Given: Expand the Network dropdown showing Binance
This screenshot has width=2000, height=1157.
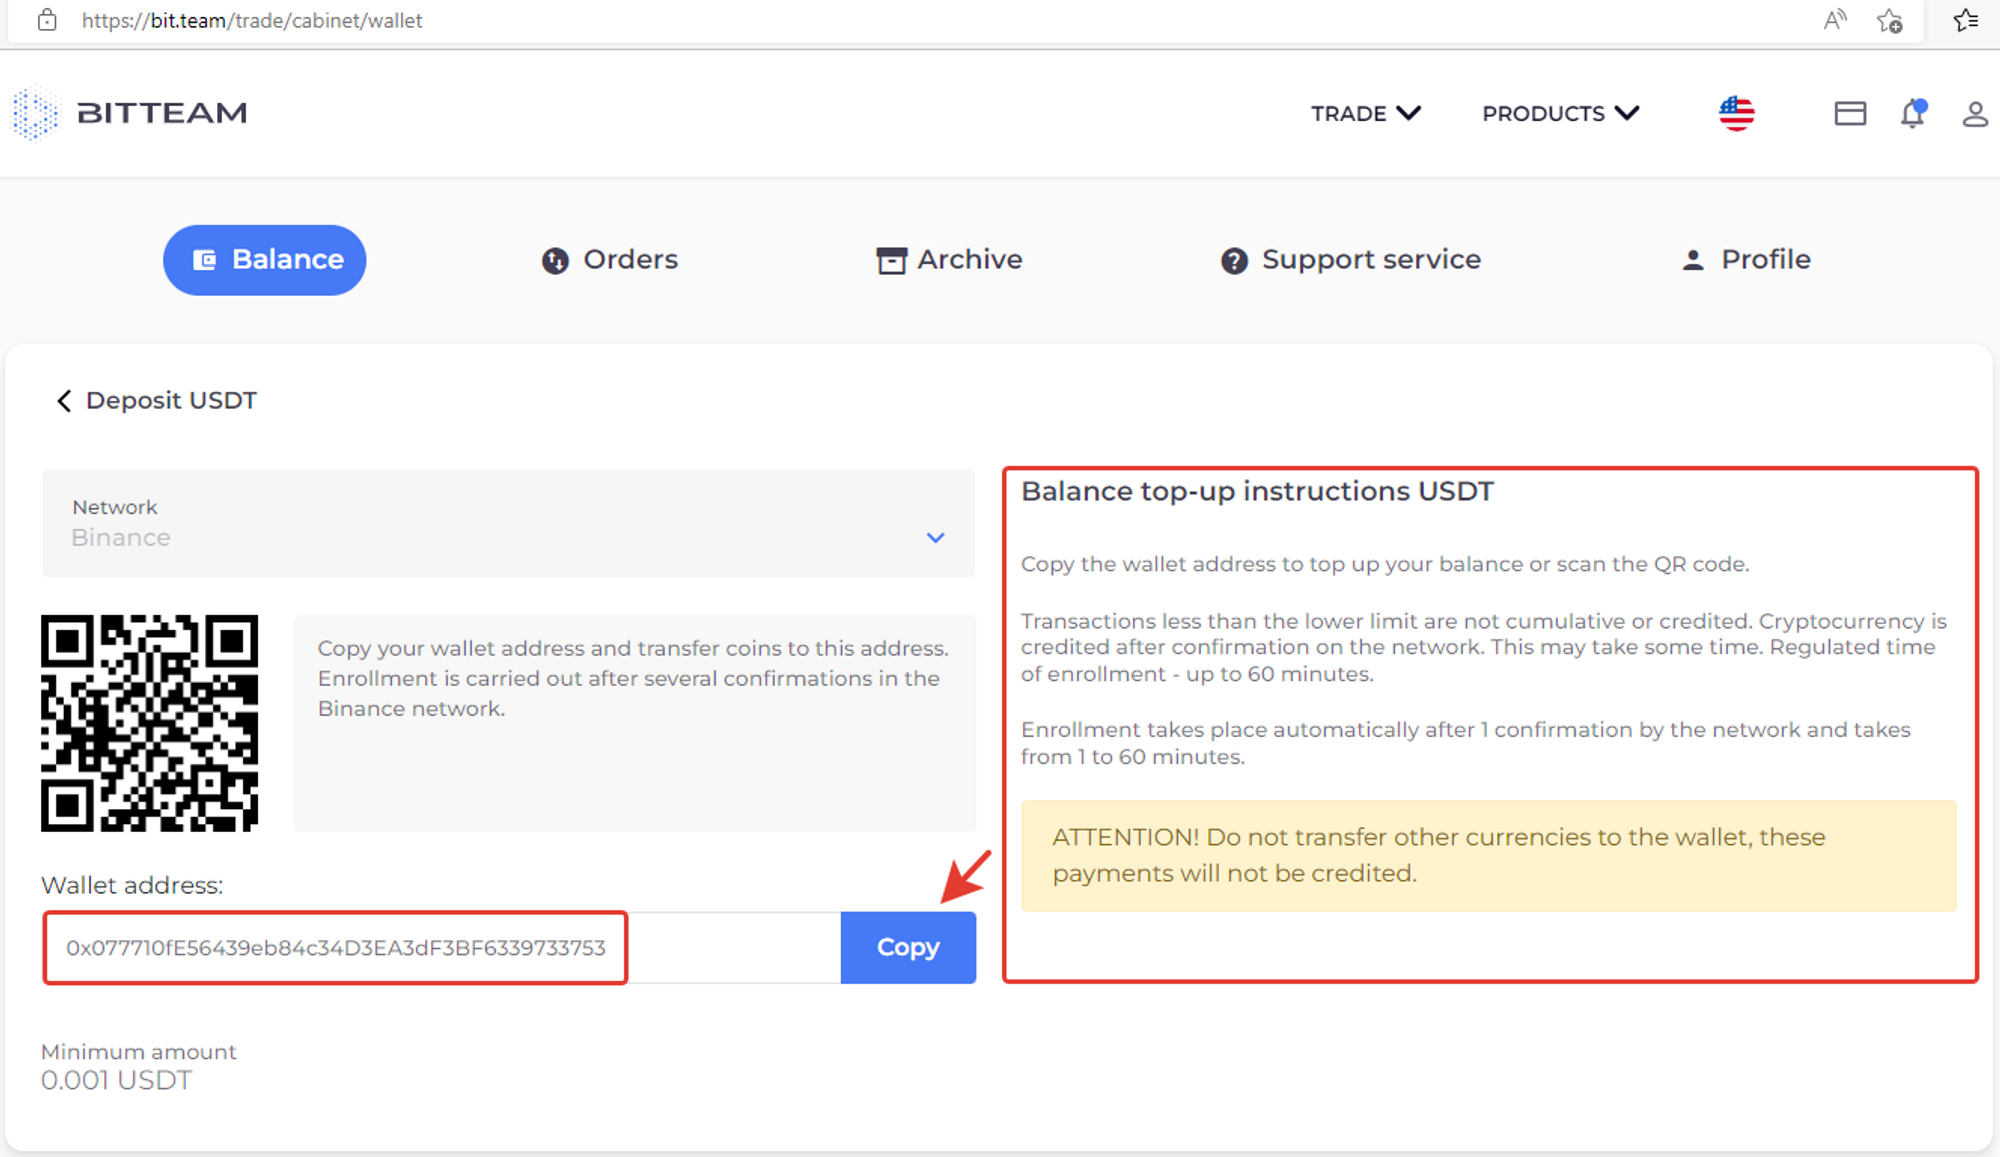Looking at the screenshot, I should click(508, 523).
